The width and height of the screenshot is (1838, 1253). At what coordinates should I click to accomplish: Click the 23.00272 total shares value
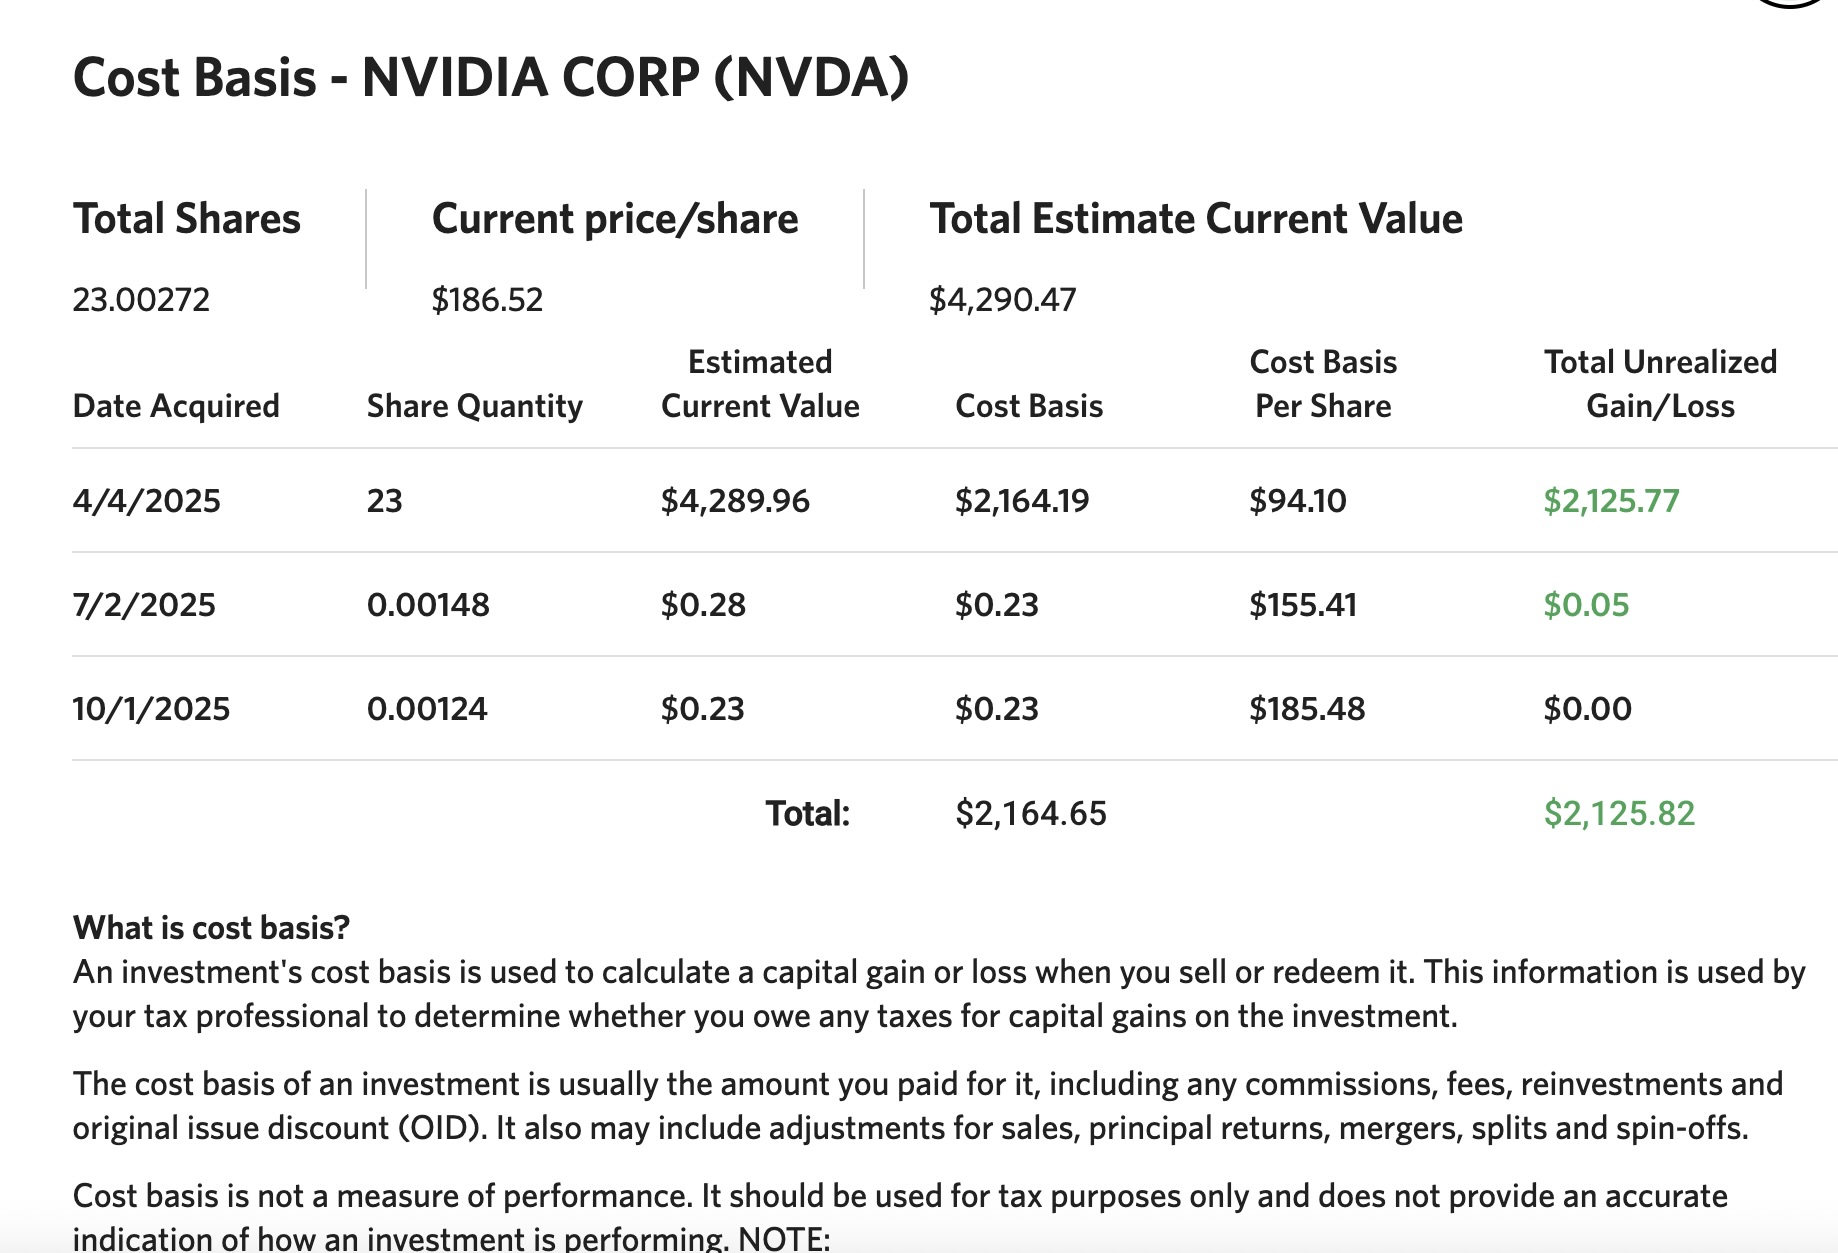141,300
